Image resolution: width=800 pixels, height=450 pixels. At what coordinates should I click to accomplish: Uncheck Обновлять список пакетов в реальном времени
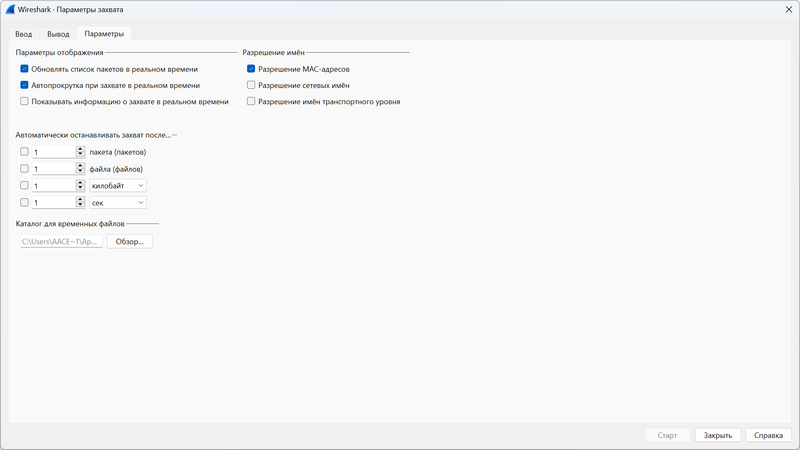click(24, 69)
